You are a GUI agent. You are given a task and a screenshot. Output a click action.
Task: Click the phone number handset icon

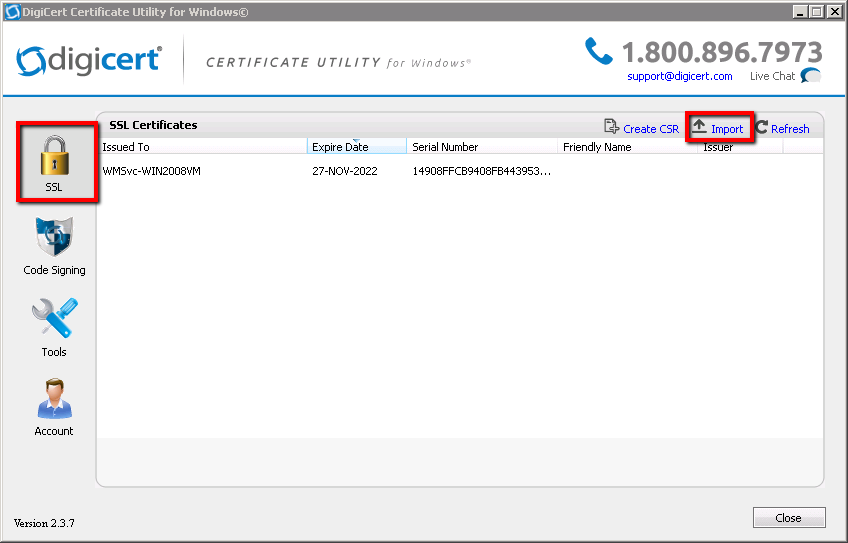[598, 51]
